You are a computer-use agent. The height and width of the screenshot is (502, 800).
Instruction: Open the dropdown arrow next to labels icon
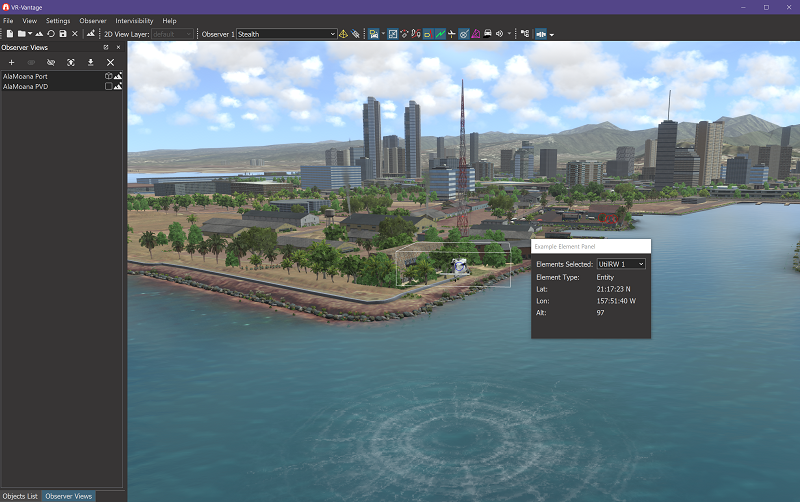pos(383,34)
